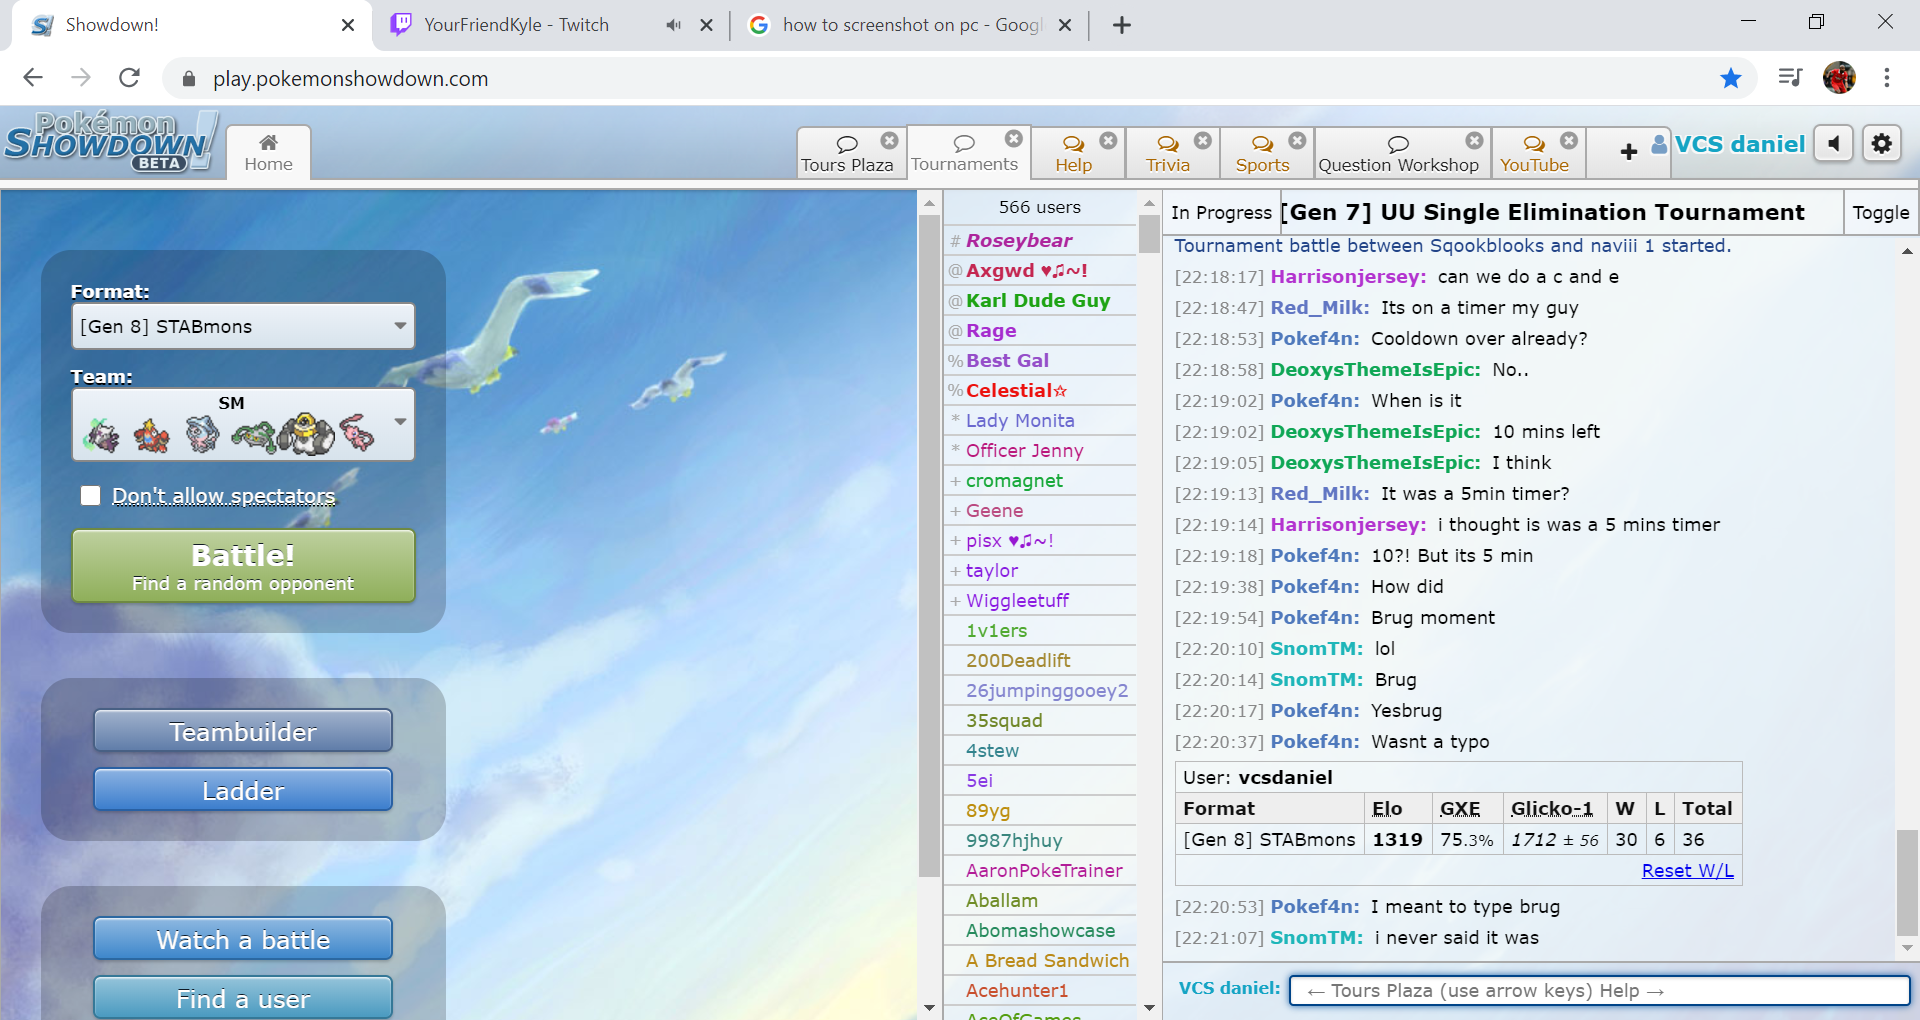Screen dimensions: 1920x1020
Task: Click the Reset W/L link
Action: coord(1687,870)
